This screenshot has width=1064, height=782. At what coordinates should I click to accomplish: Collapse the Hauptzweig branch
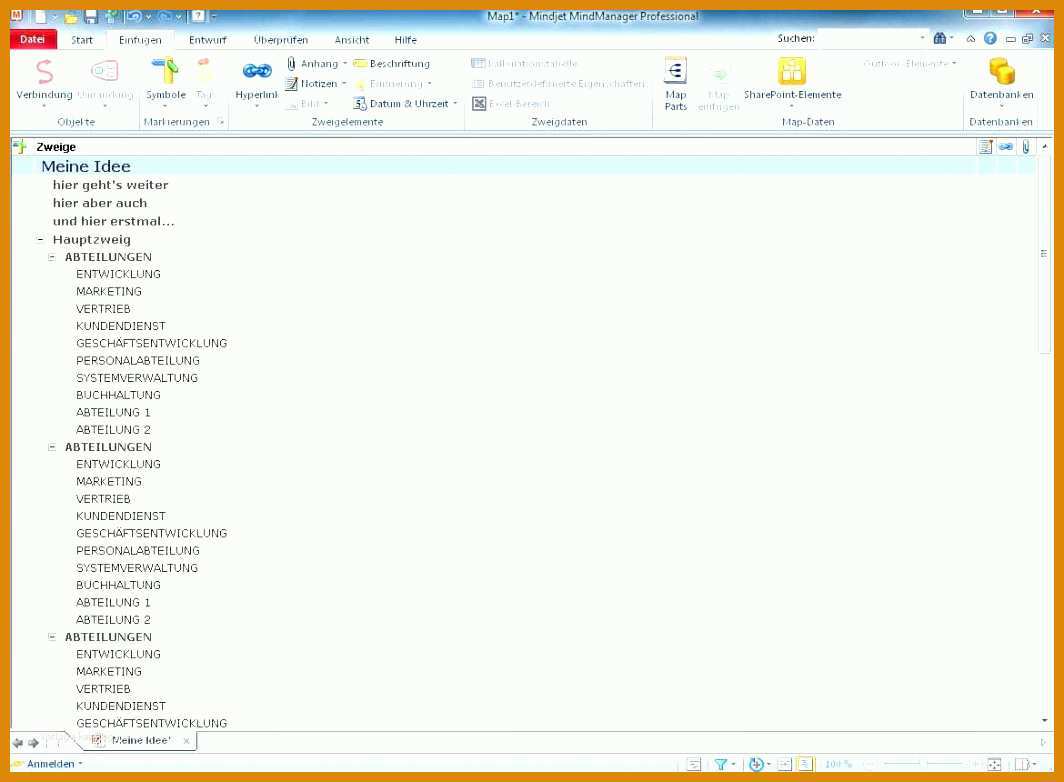coord(41,240)
